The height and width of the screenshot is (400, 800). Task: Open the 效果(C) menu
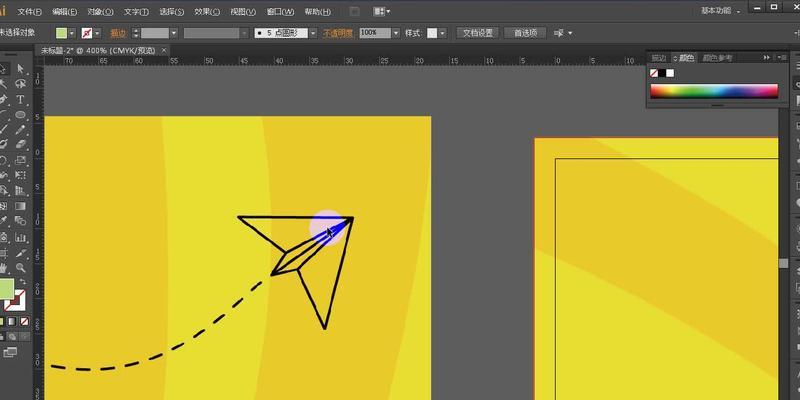(207, 11)
